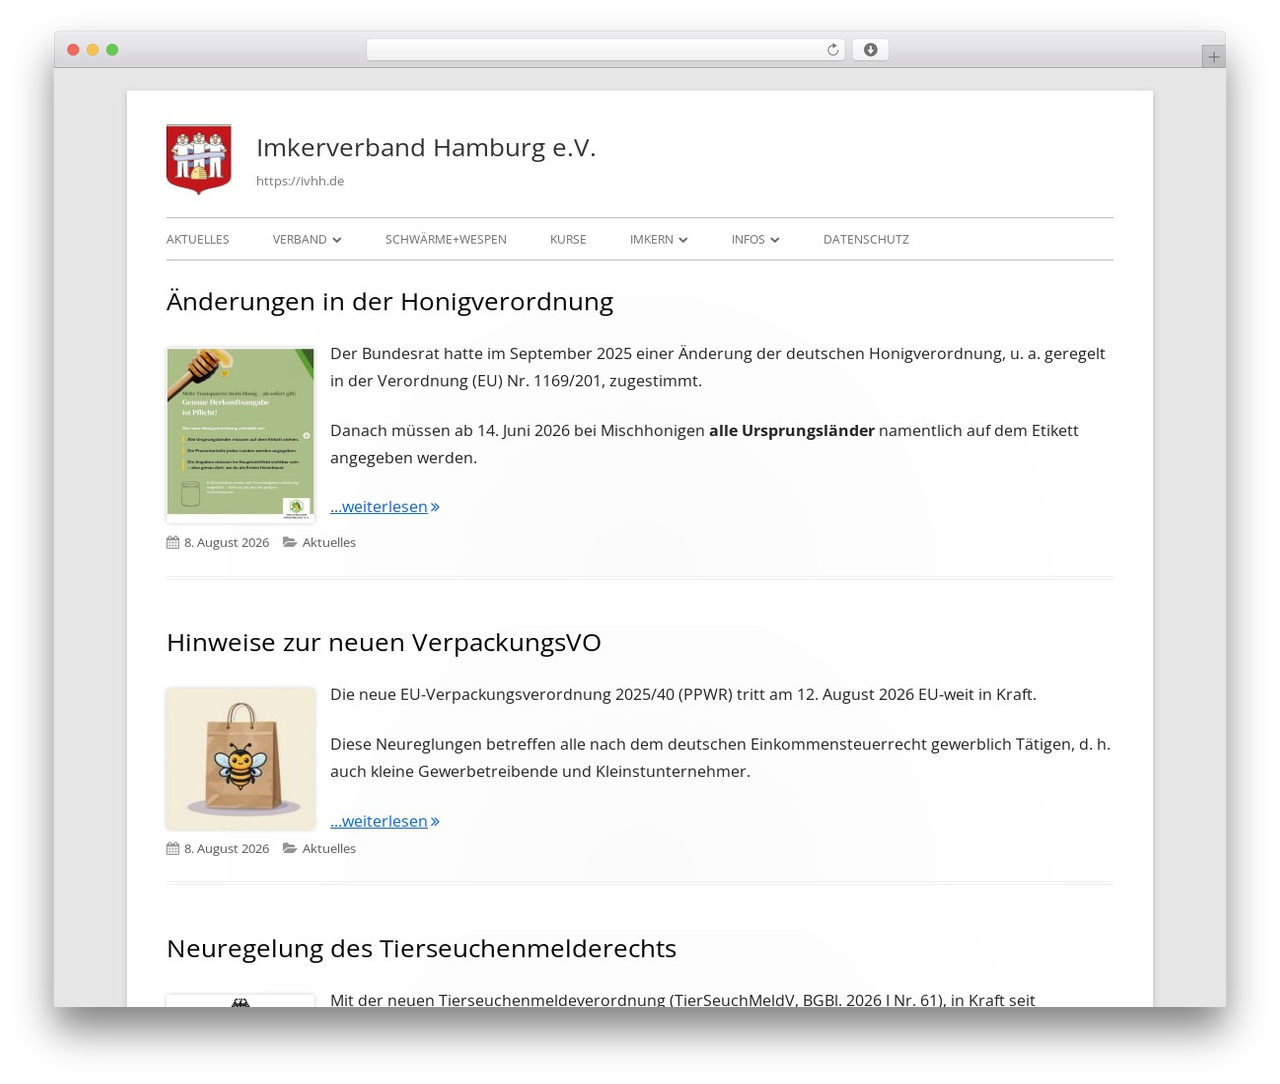Image resolution: width=1280 pixels, height=1084 pixels.
Task: Expand the Infos menu chevron
Action: 775,240
